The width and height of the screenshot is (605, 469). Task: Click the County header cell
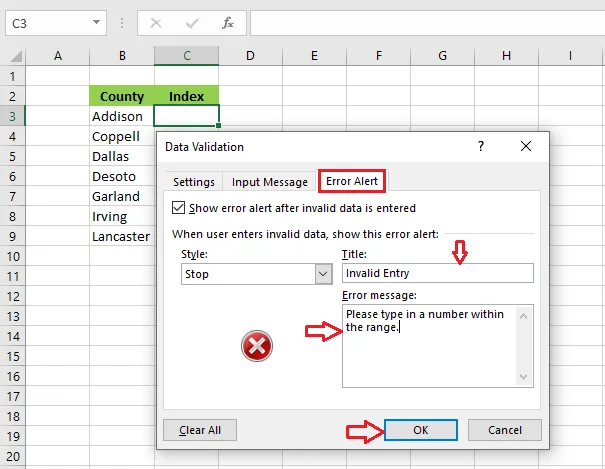point(122,96)
